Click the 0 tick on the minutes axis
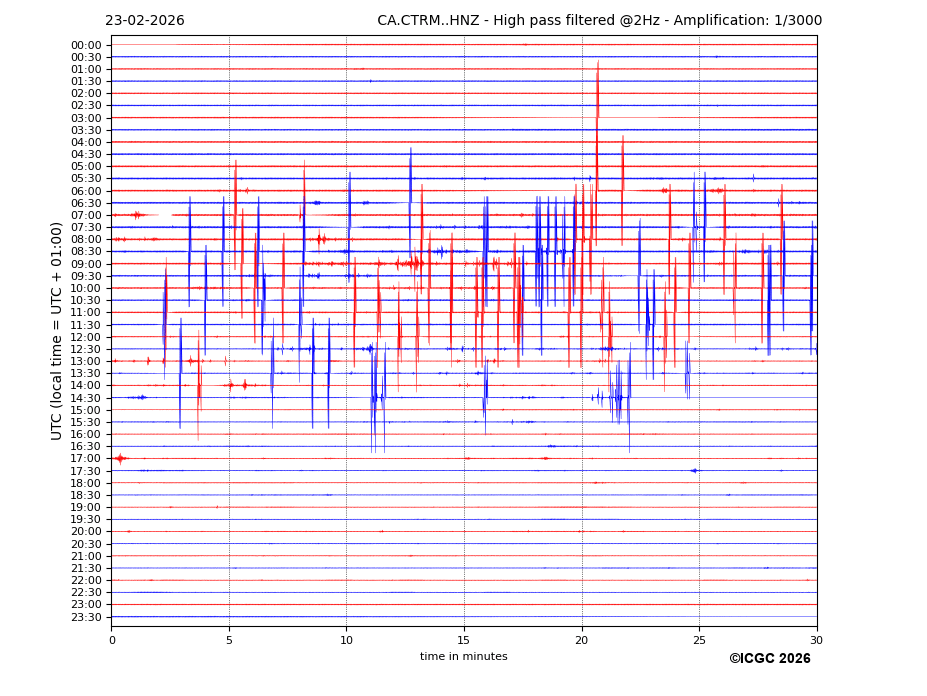This screenshot has width=927, height=696. (x=112, y=640)
